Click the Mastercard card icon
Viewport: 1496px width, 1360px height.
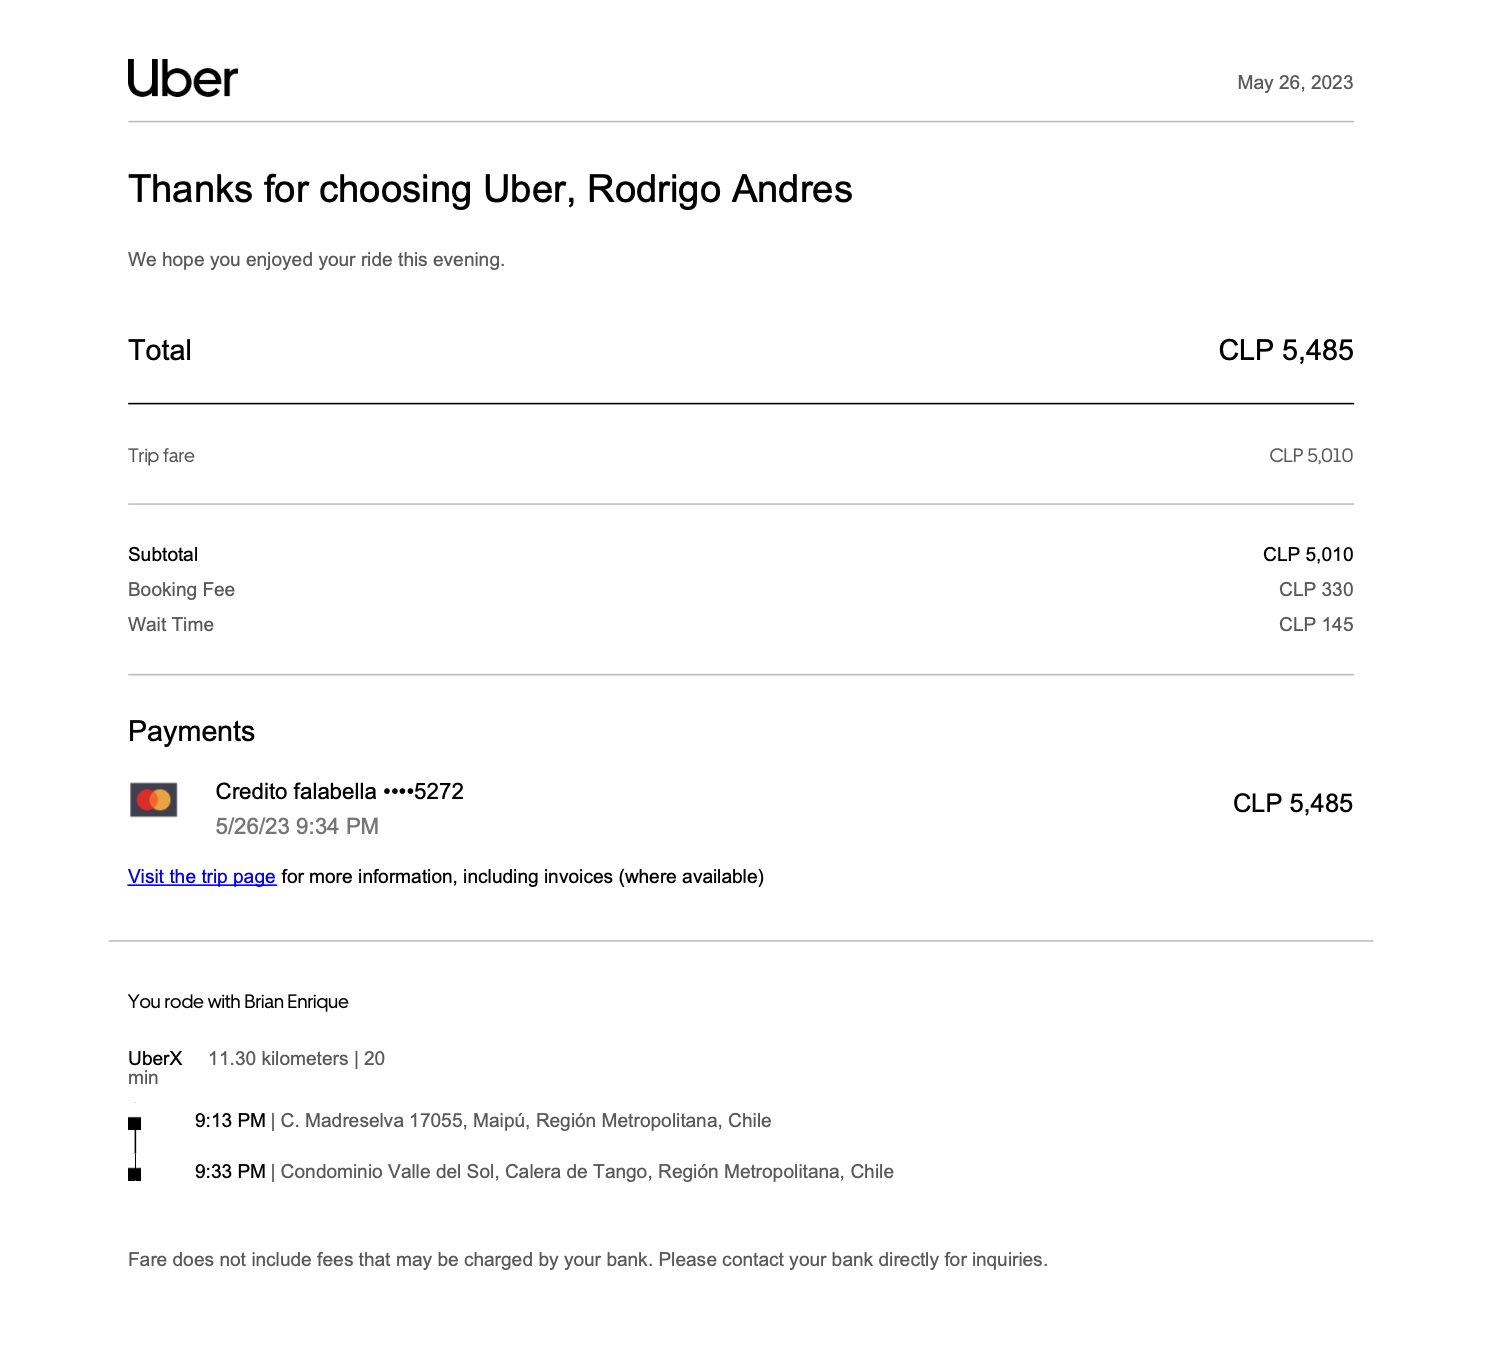click(154, 800)
